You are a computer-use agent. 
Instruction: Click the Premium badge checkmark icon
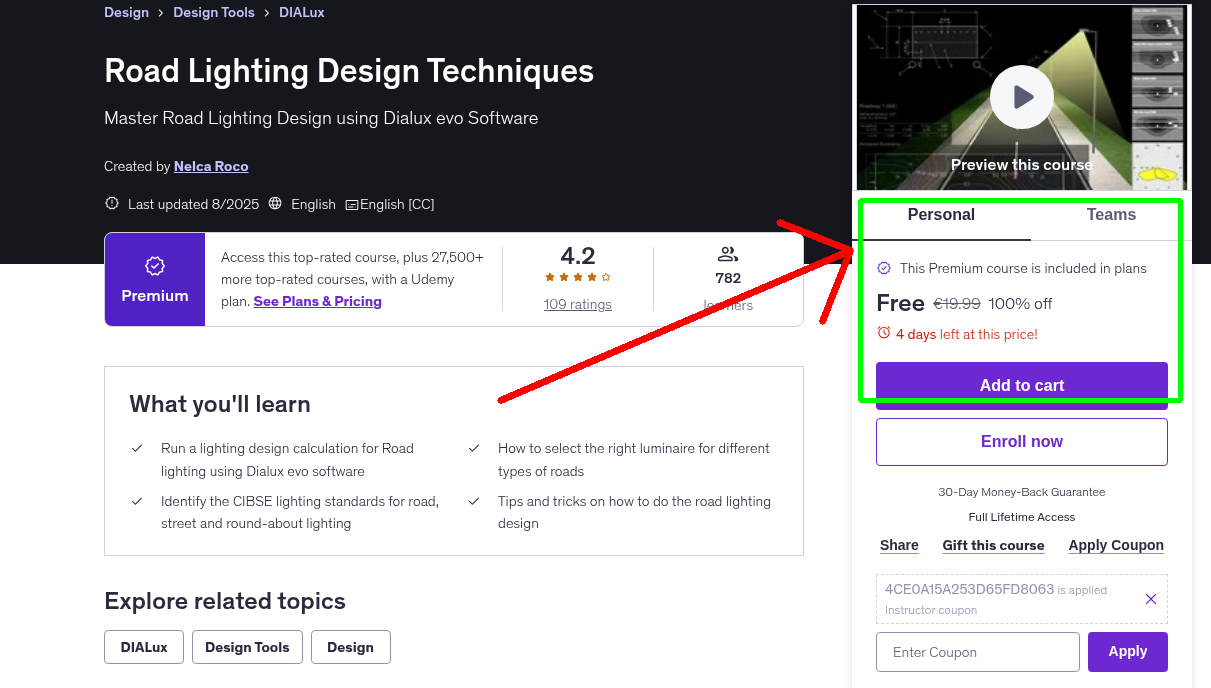coord(155,266)
